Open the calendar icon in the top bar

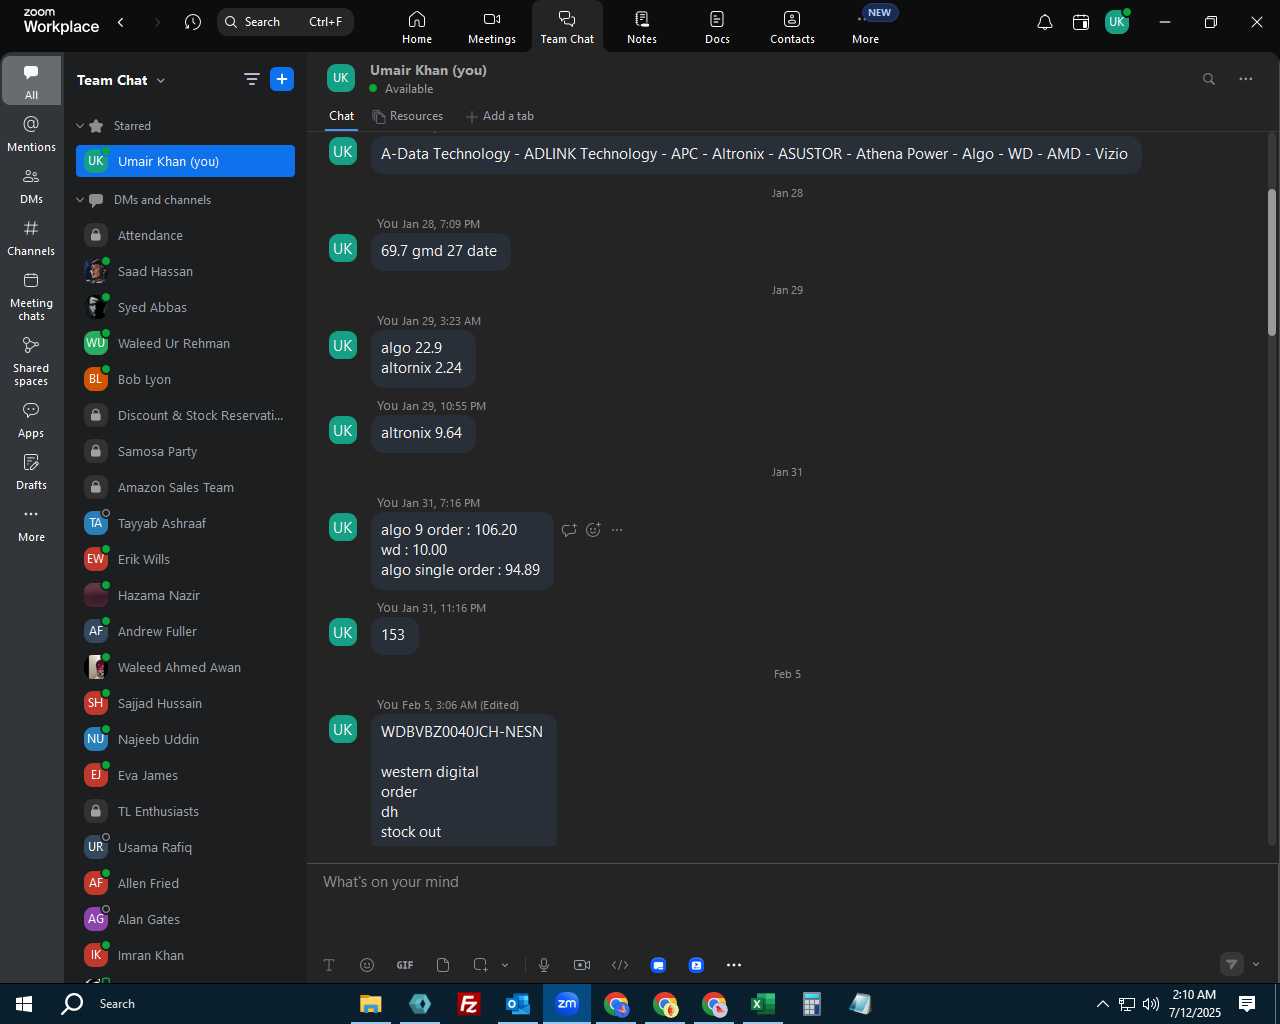click(1081, 22)
